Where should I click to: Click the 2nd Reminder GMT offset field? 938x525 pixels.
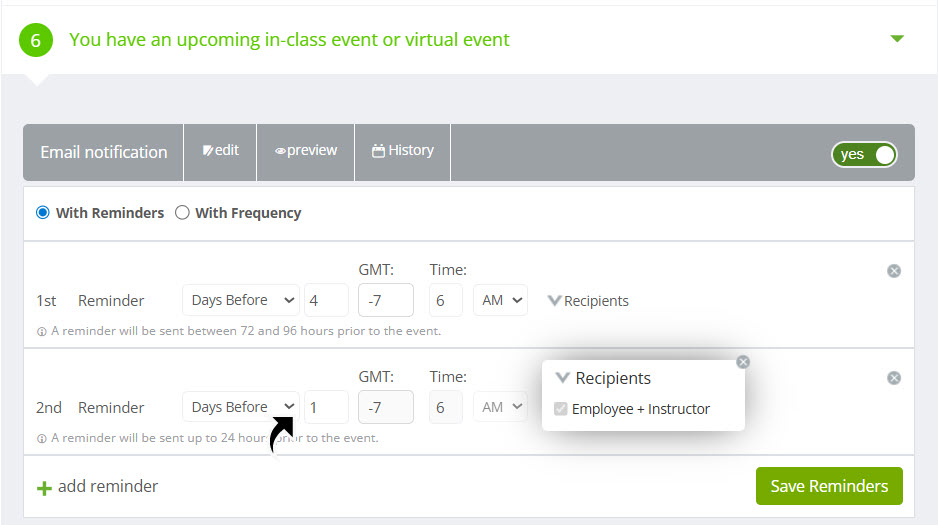pos(386,407)
